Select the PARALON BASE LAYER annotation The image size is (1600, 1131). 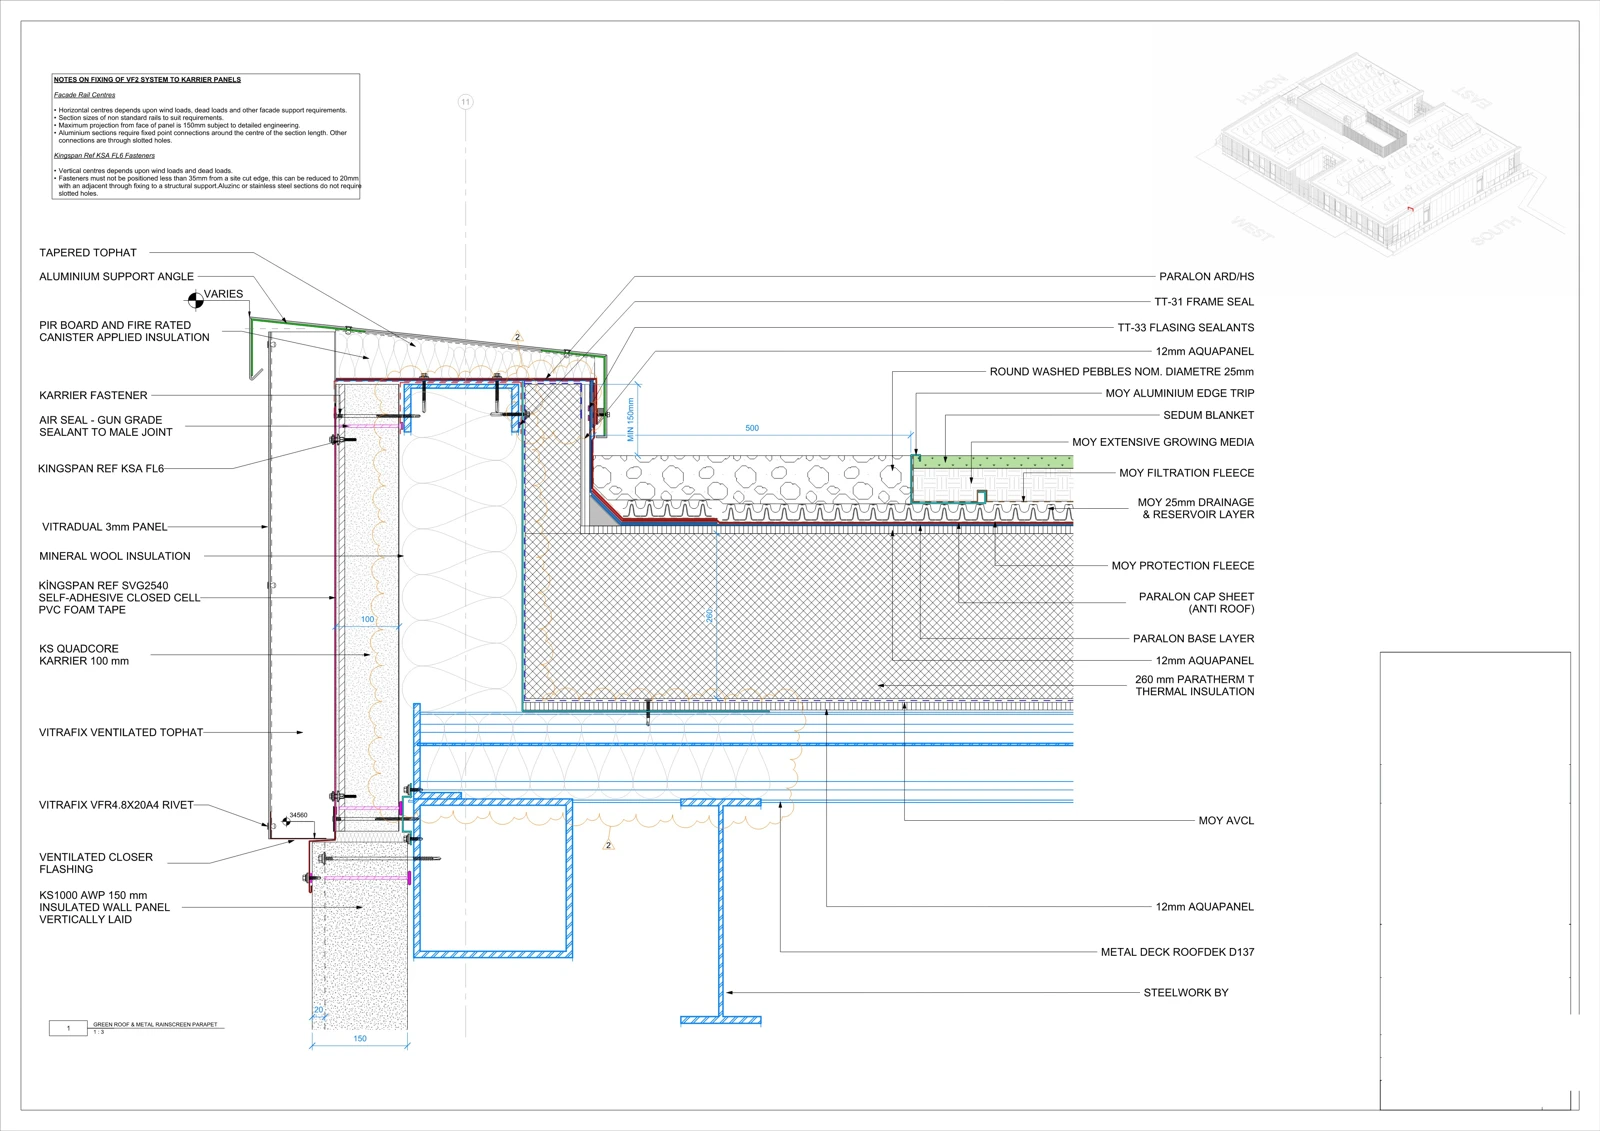pos(1193,639)
